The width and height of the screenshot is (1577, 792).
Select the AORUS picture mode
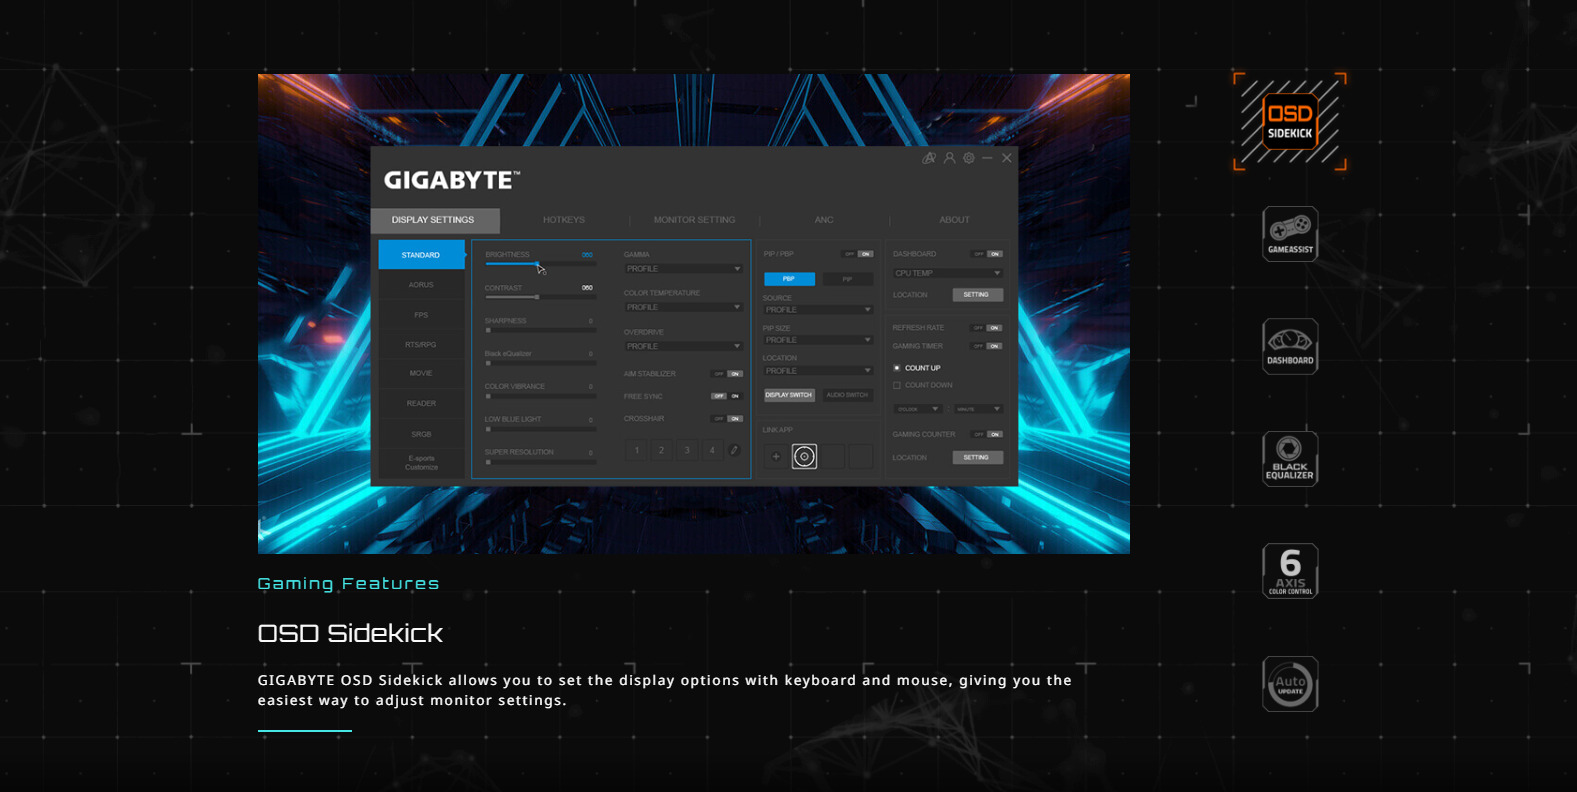coord(421,285)
